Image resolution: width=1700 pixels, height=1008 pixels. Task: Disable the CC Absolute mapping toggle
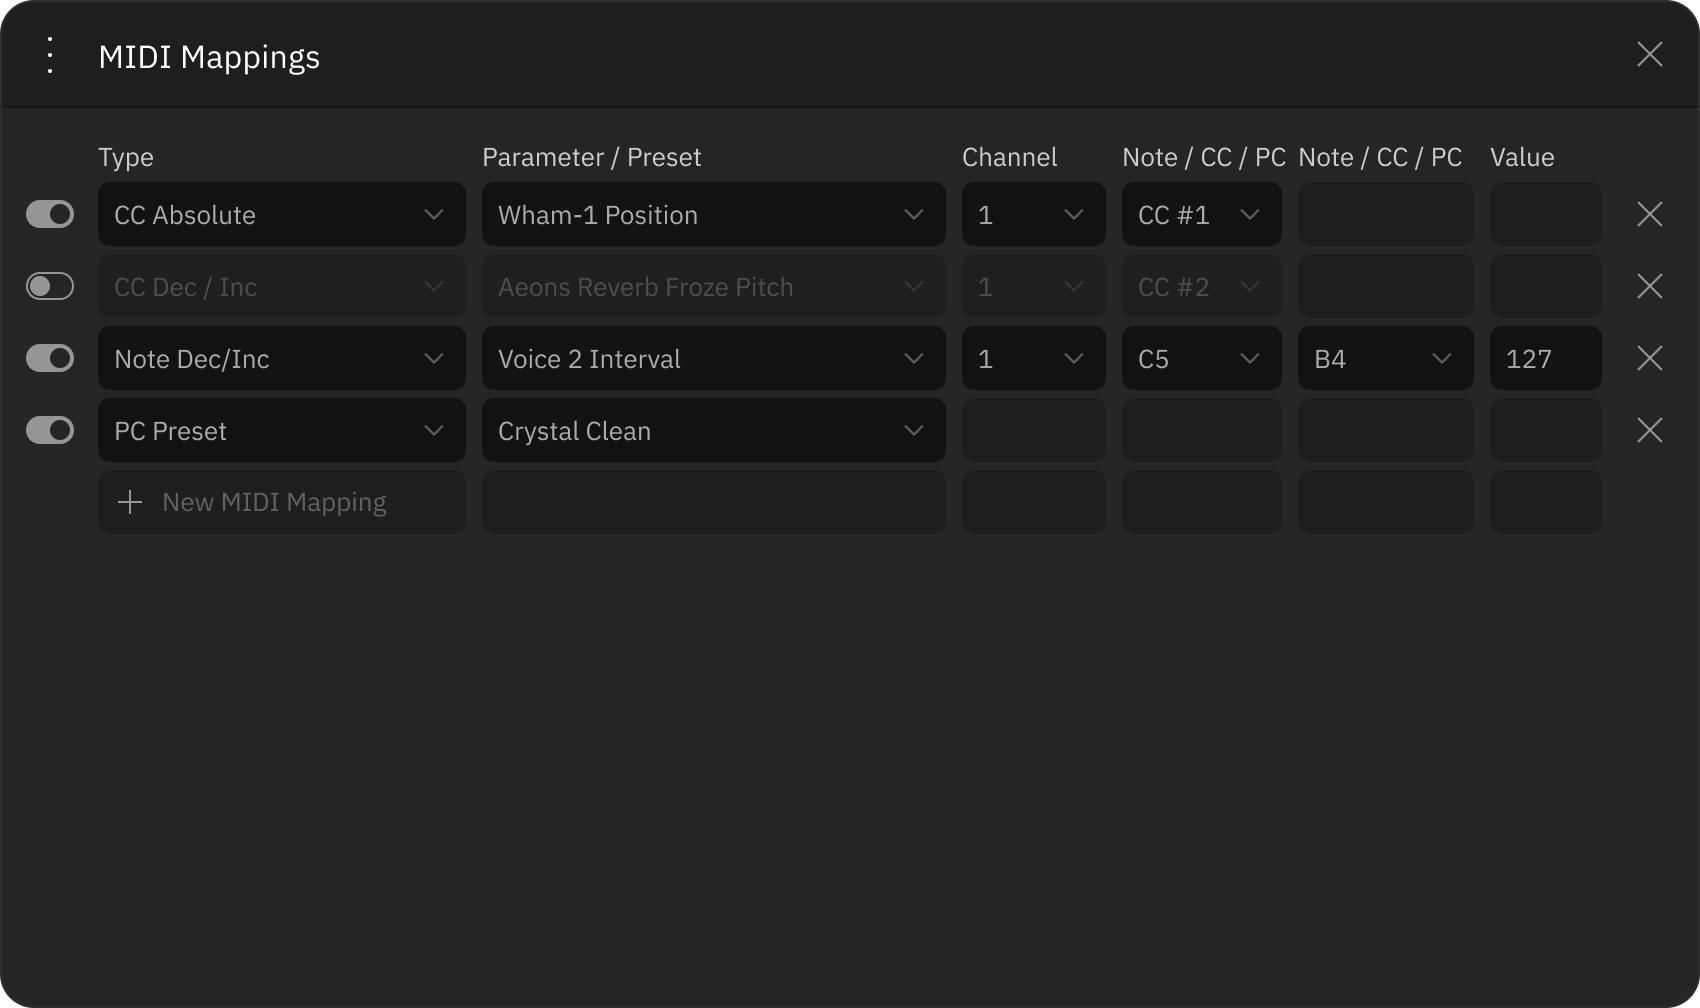[x=50, y=214]
